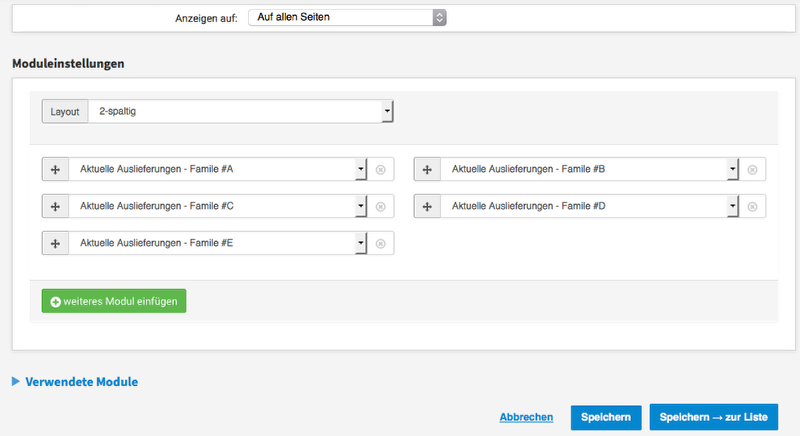800x436 pixels.
Task: Click the Moduleinstellungen heading
Action: point(68,64)
